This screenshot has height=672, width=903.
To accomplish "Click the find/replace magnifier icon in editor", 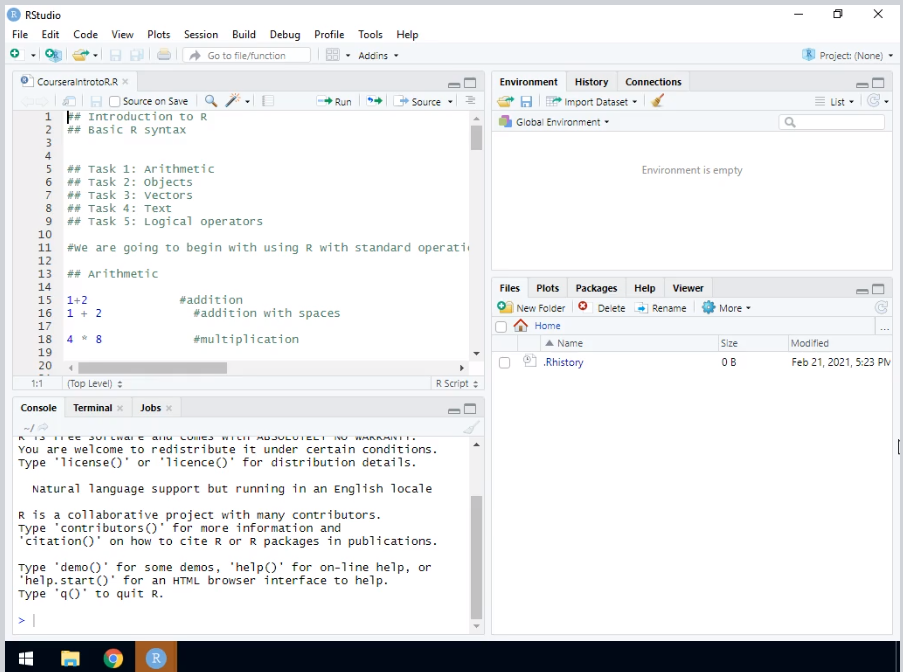I will 211,101.
